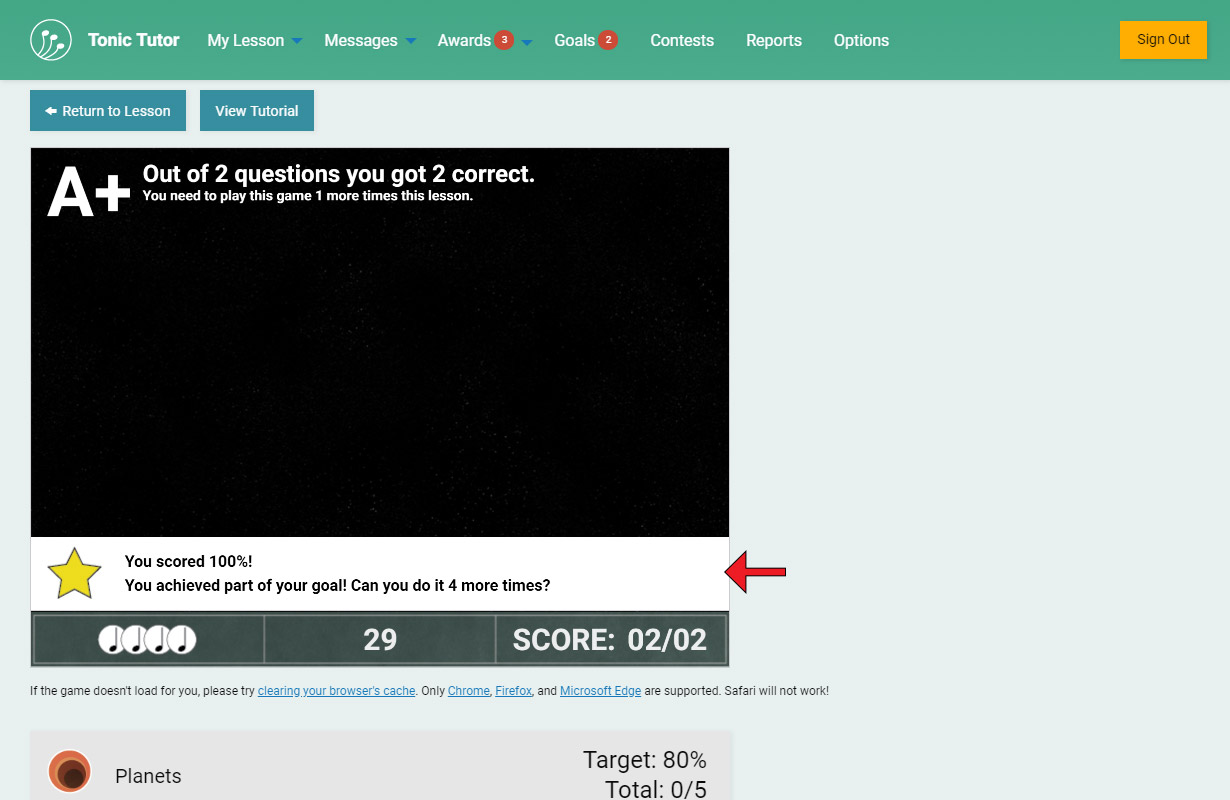
Task: Click the red arrow pointing at results
Action: (756, 572)
